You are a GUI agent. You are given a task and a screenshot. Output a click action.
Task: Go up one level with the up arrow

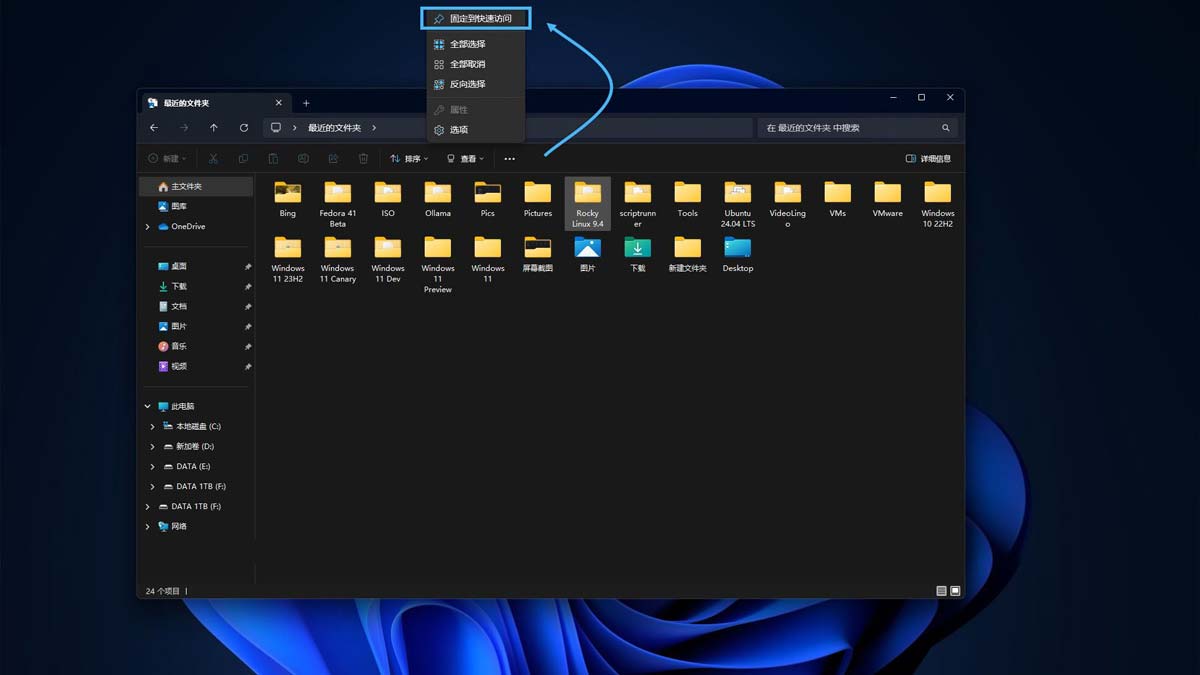pos(214,128)
